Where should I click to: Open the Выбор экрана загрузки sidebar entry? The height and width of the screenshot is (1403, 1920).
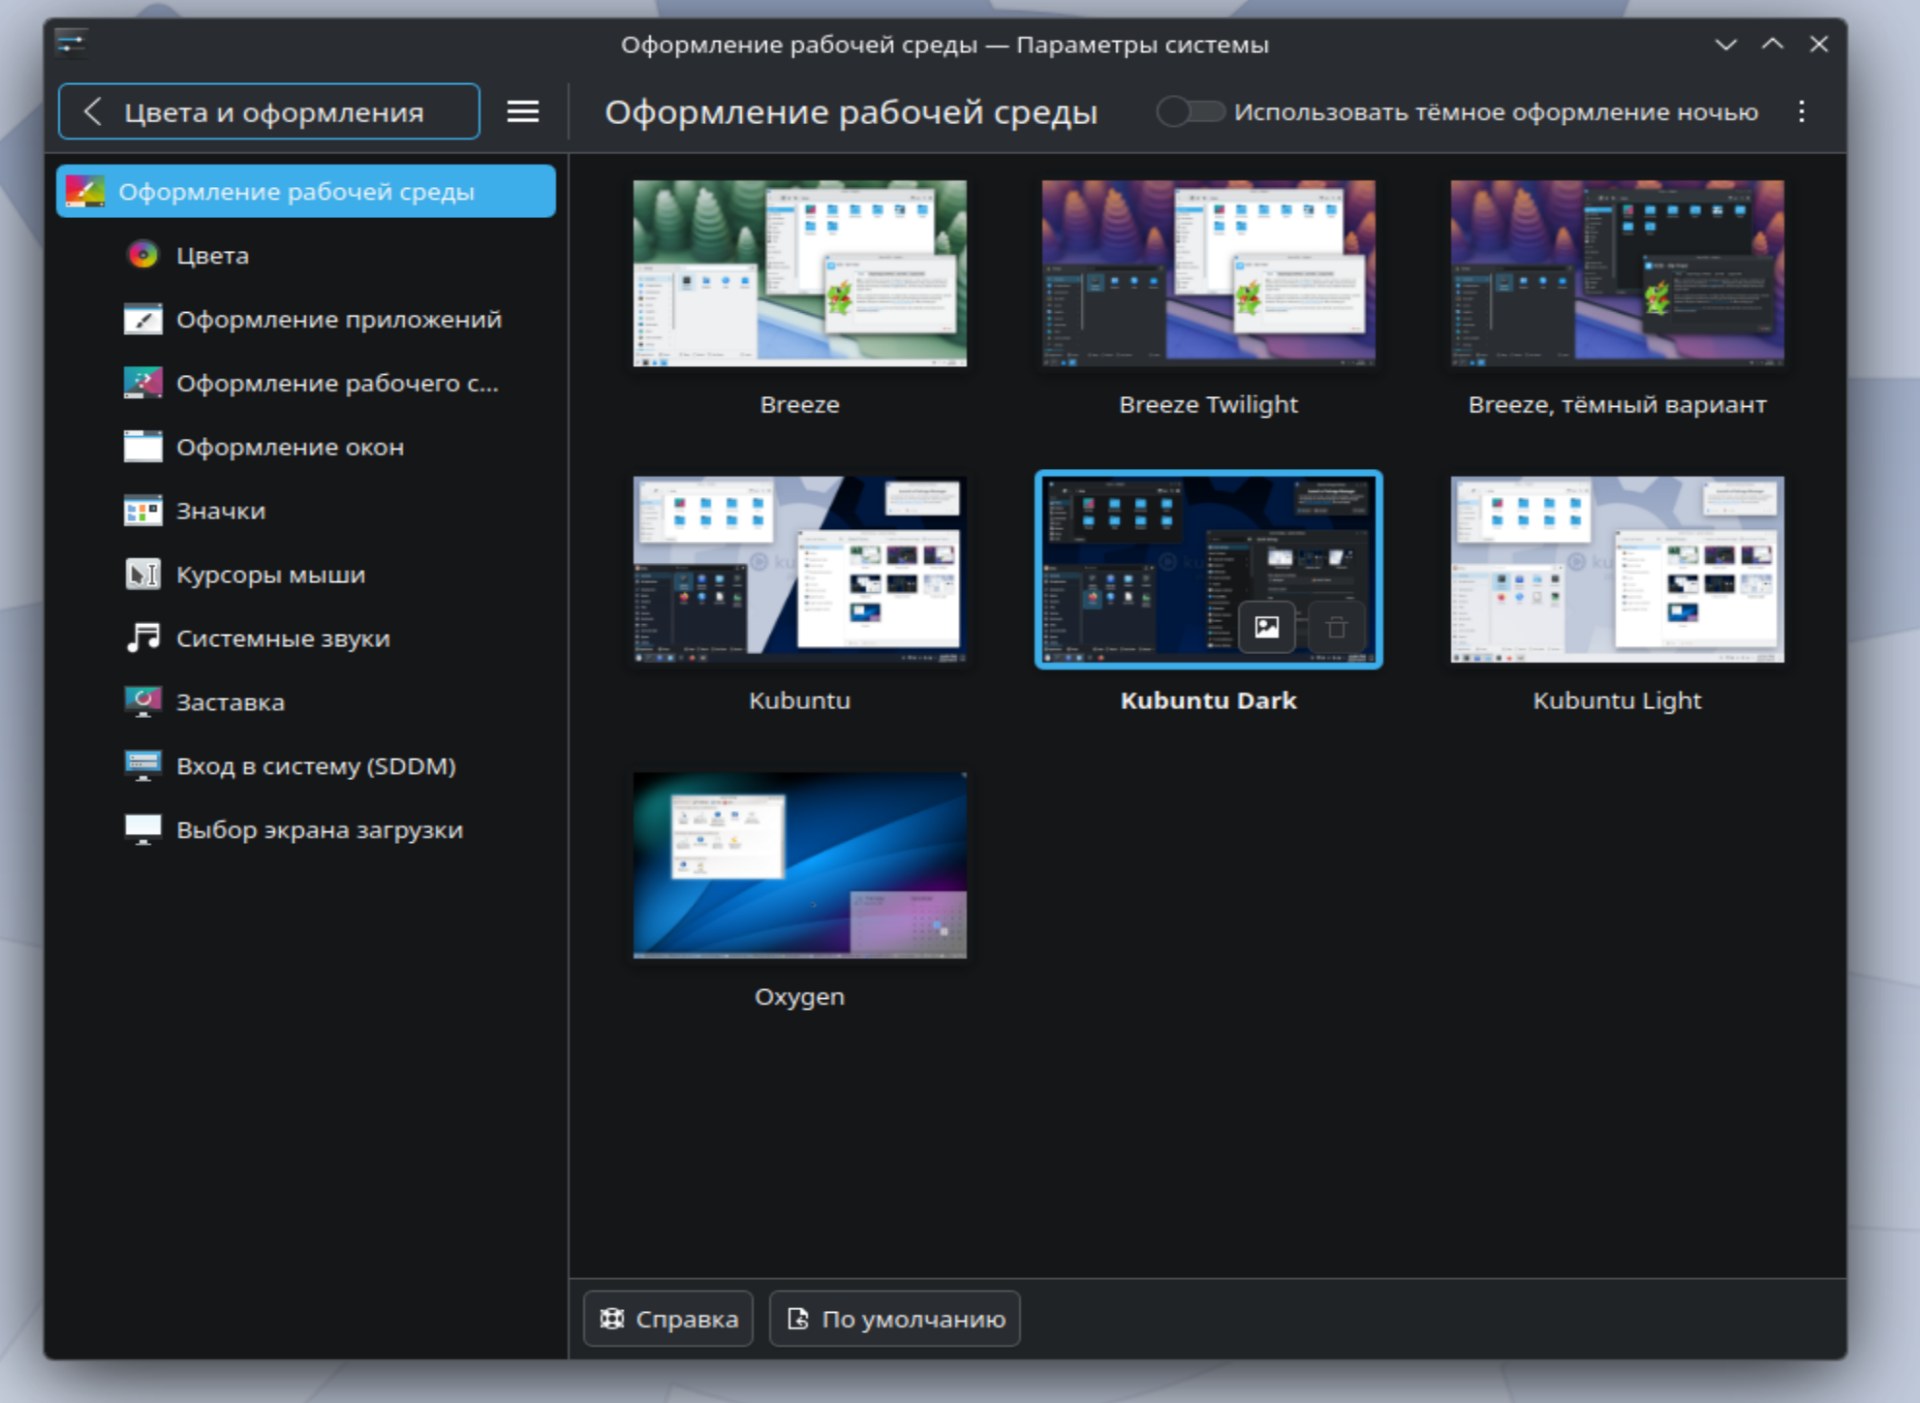(319, 830)
